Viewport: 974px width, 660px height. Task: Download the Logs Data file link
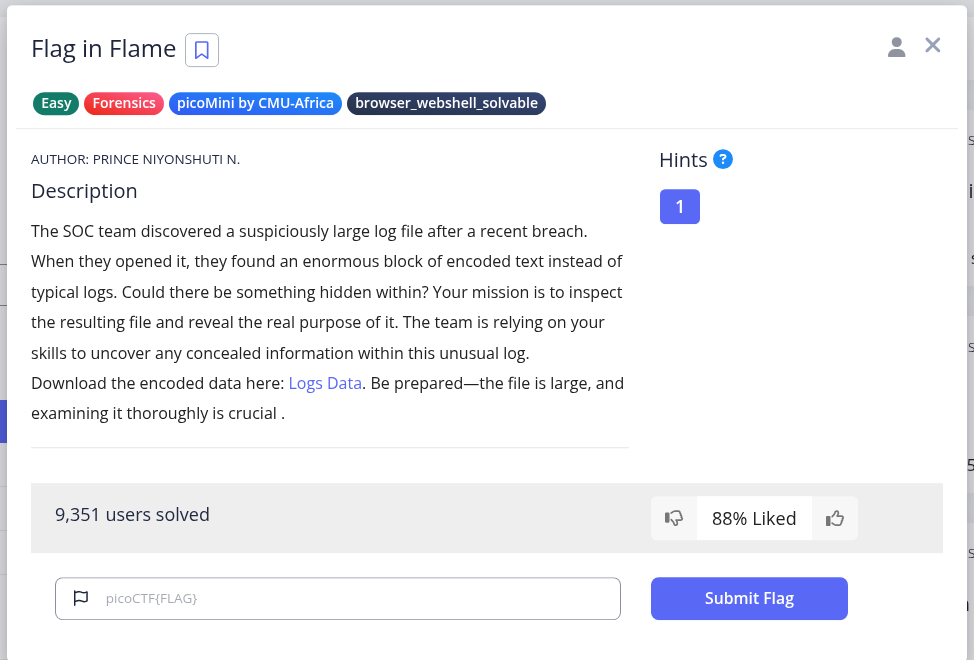(325, 383)
